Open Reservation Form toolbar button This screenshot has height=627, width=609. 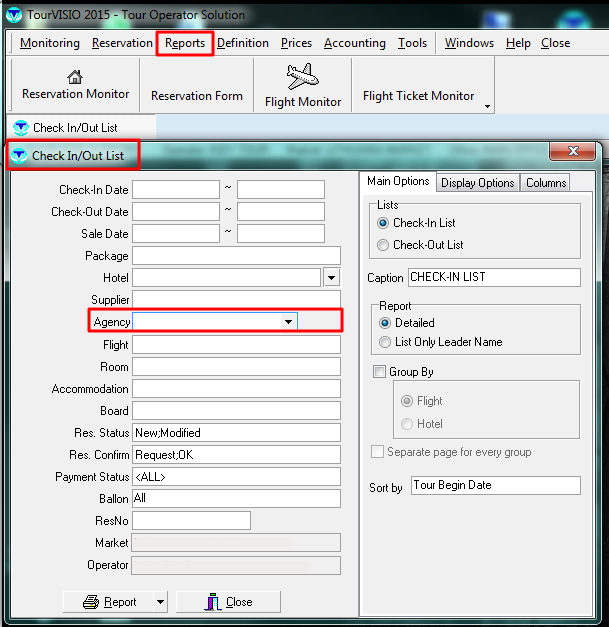click(x=196, y=96)
